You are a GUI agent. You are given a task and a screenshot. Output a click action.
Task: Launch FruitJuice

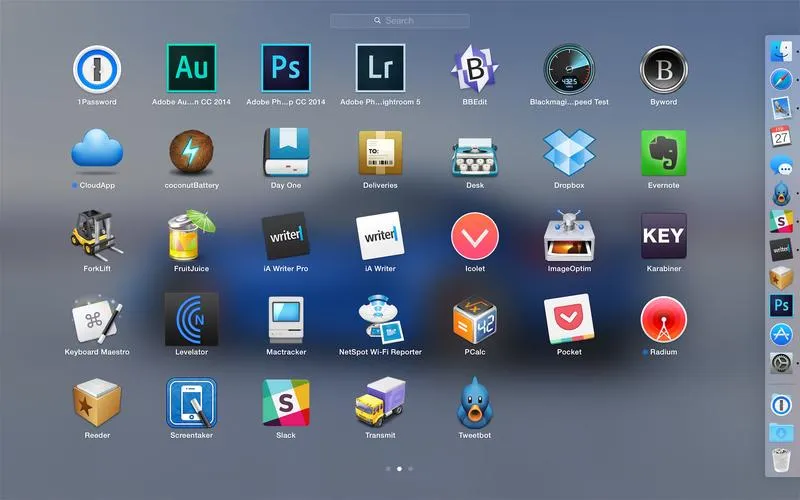point(191,235)
